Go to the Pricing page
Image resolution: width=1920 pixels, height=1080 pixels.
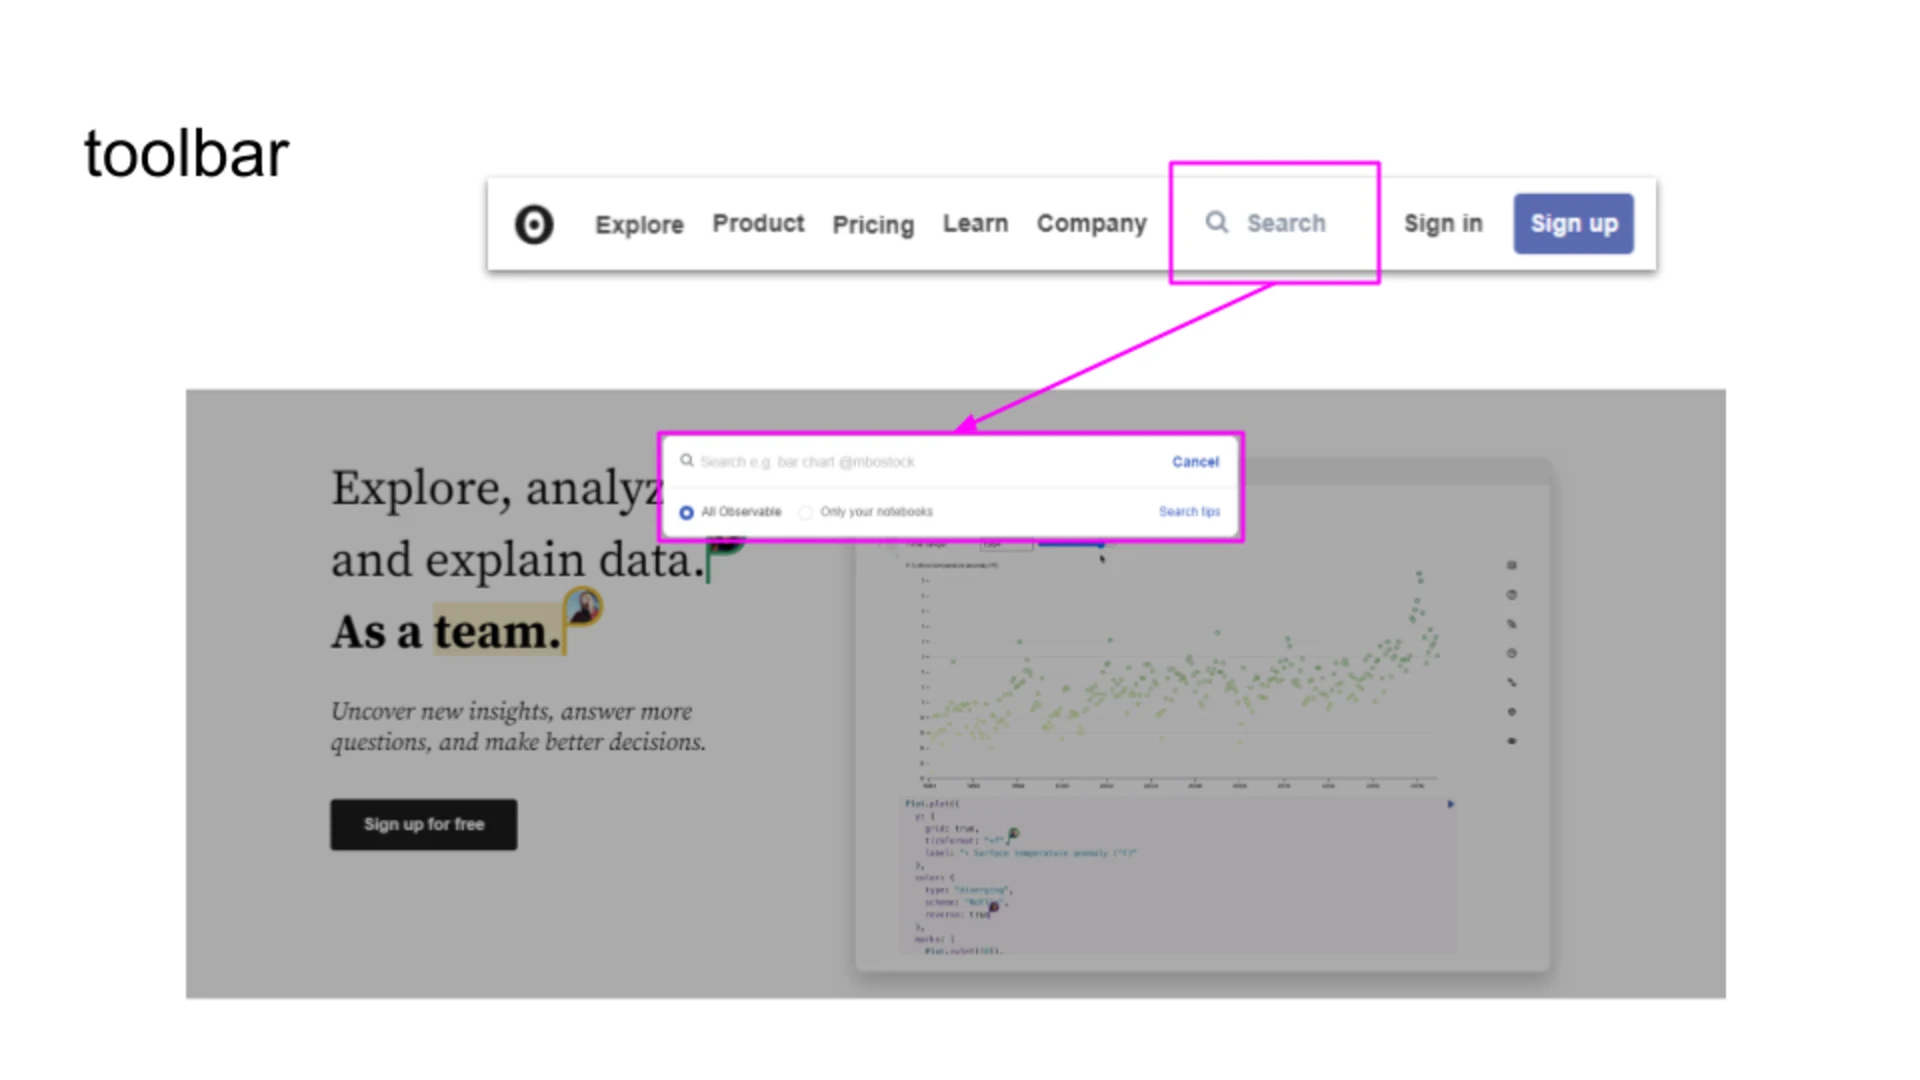(873, 224)
